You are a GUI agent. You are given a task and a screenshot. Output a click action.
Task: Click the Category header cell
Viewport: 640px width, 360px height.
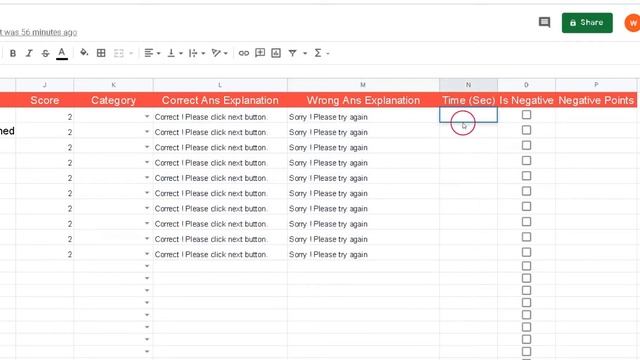(x=113, y=100)
